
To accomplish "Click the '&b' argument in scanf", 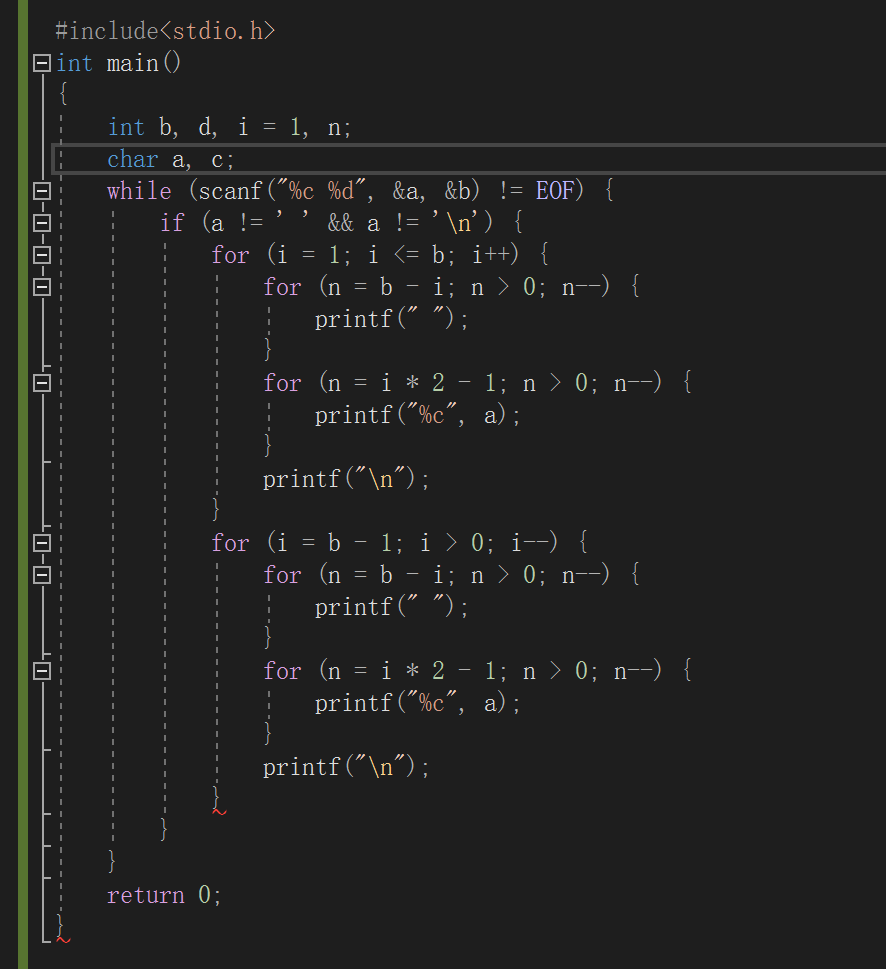I will [x=457, y=192].
